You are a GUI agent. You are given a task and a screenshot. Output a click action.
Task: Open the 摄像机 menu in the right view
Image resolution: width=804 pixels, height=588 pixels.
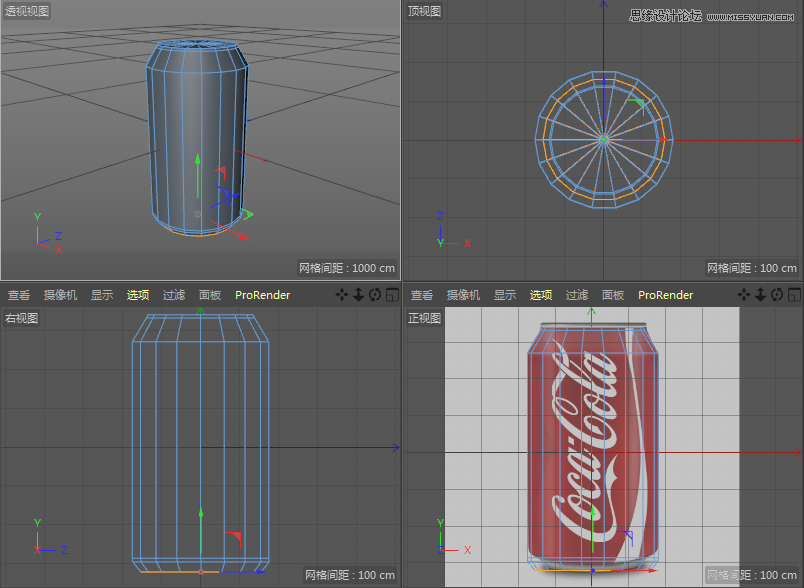pyautogui.click(x=60, y=295)
